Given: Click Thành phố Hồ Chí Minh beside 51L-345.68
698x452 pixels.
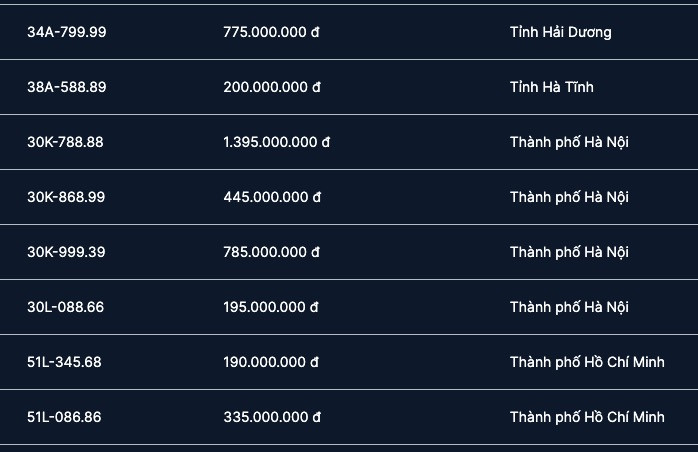Looking at the screenshot, I should (587, 362).
